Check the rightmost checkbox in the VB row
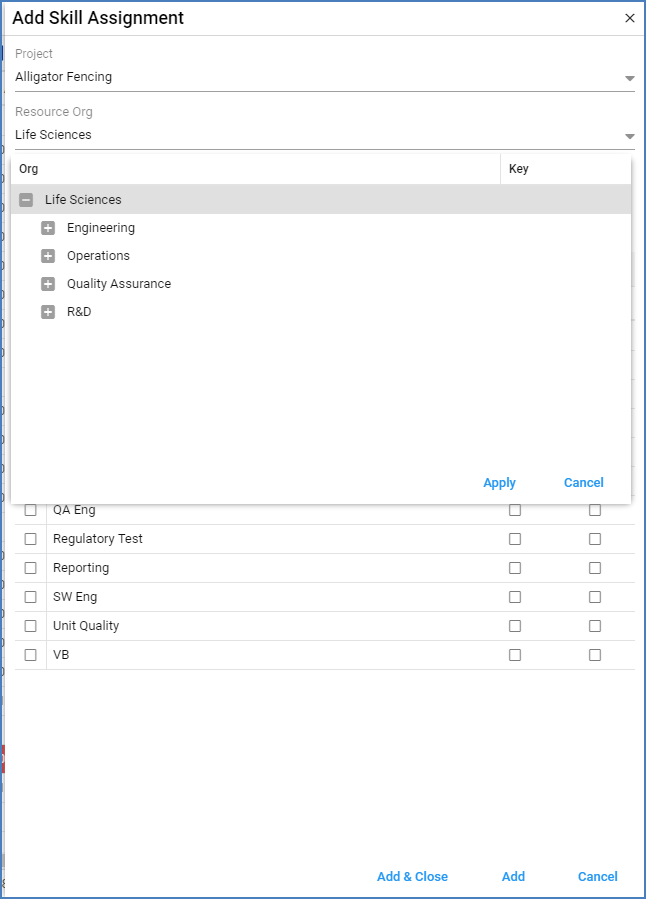 [x=595, y=655]
